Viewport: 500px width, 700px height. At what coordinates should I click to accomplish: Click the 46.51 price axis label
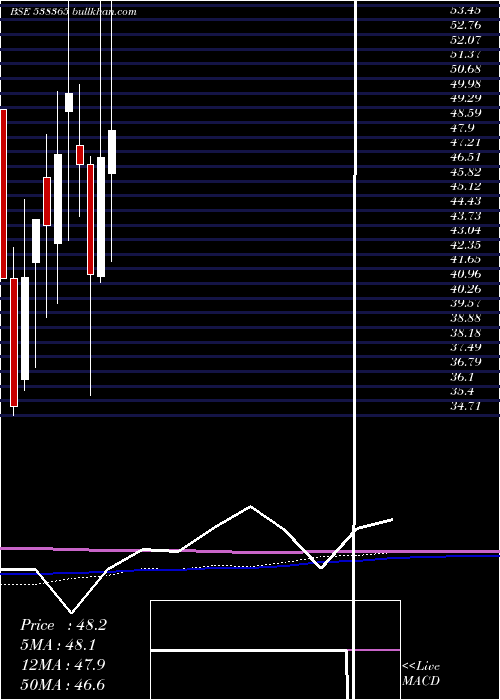pos(465,157)
